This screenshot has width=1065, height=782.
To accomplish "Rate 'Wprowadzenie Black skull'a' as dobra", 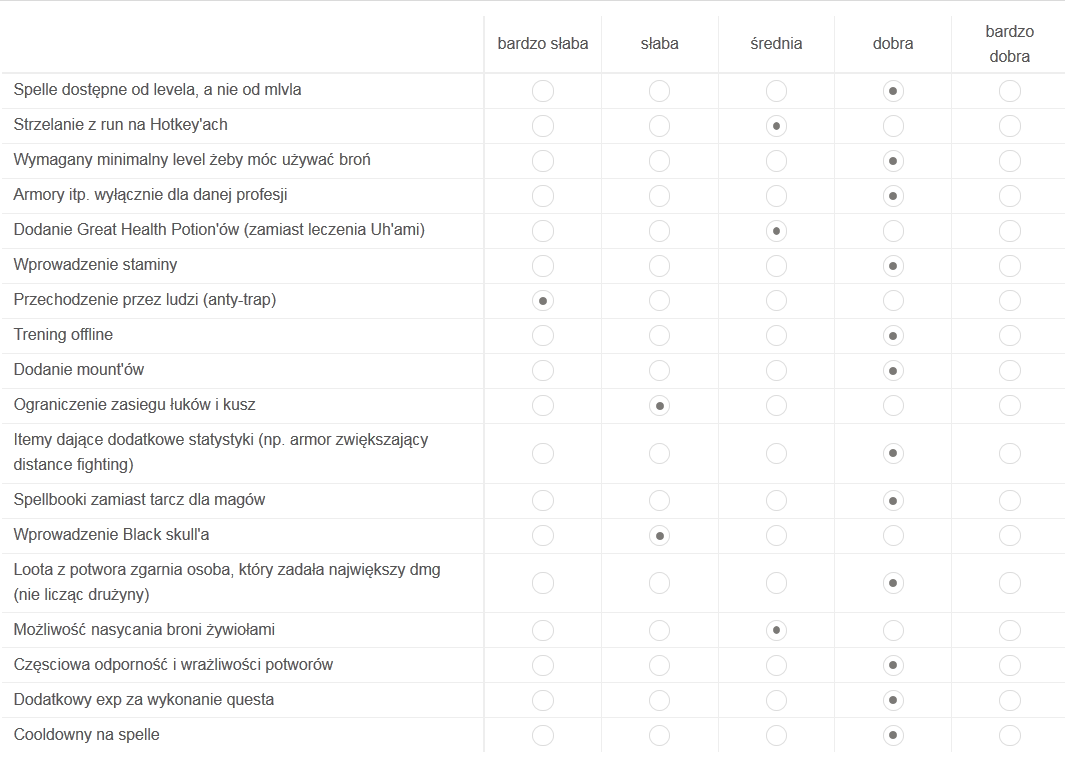I will [x=893, y=536].
